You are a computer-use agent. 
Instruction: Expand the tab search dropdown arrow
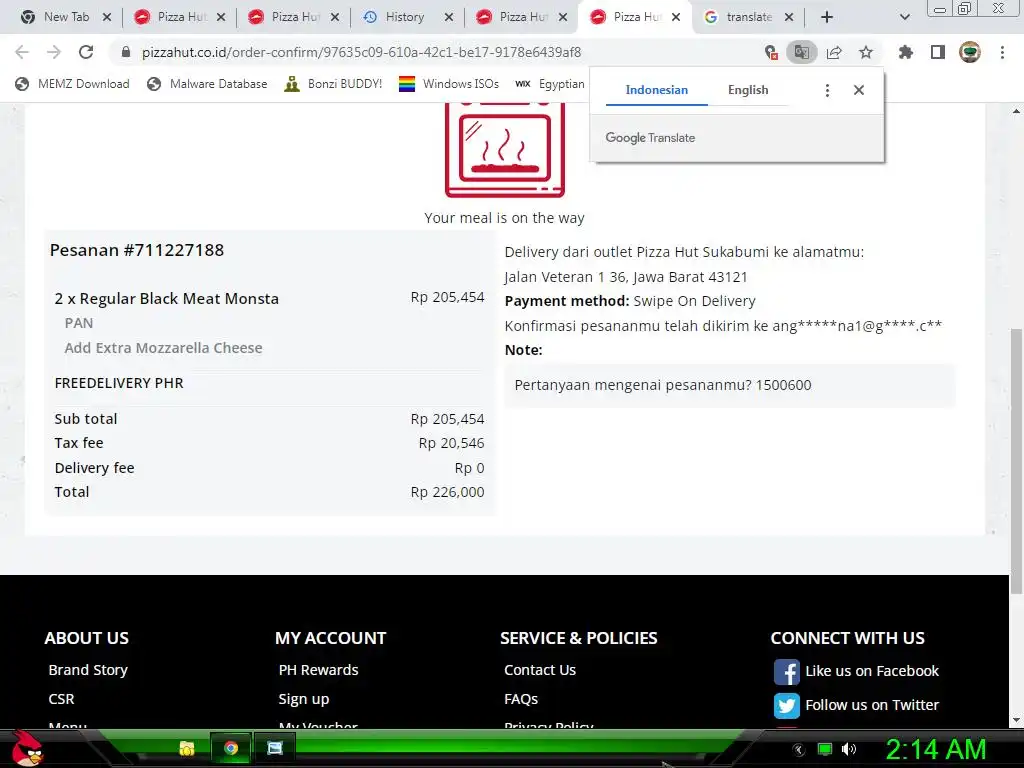pos(904,17)
